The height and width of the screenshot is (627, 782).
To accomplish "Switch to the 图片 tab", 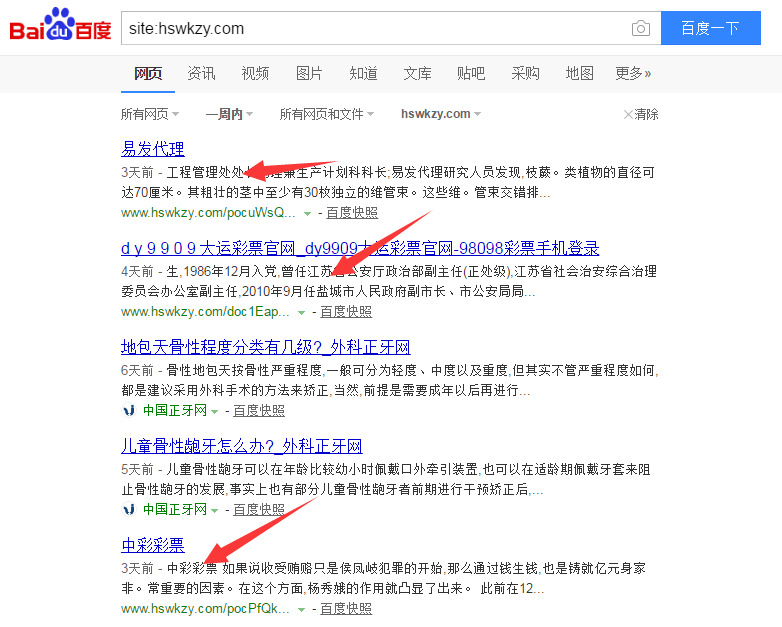I will [x=309, y=74].
